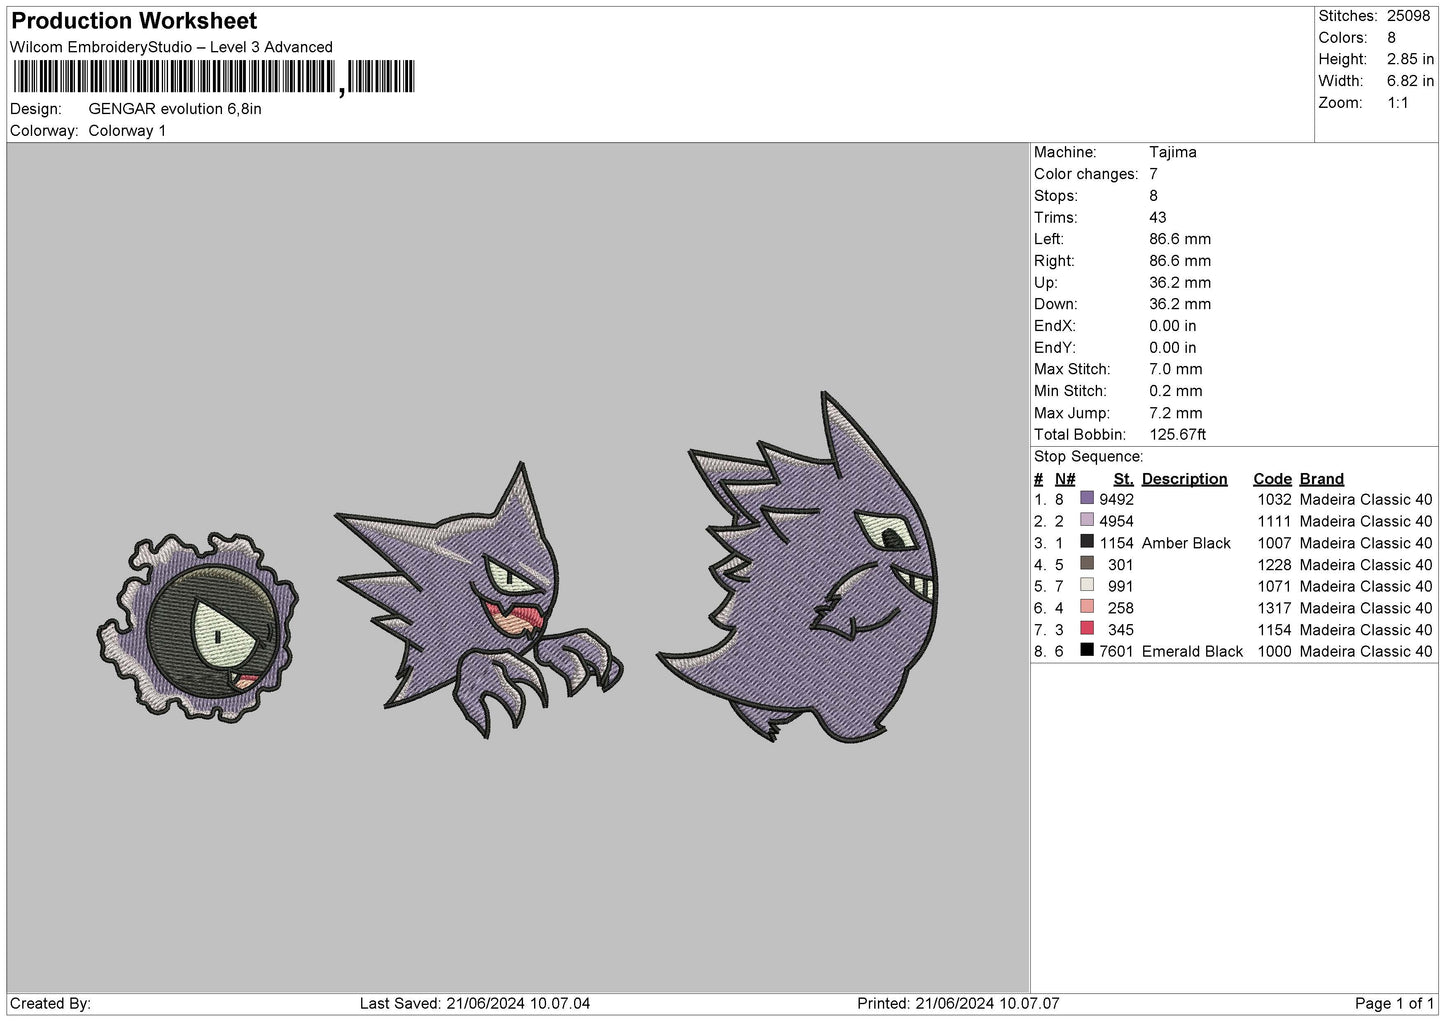Click the height value '2.85 in'
This screenshot has height=1021, width=1445.
coord(1410,59)
